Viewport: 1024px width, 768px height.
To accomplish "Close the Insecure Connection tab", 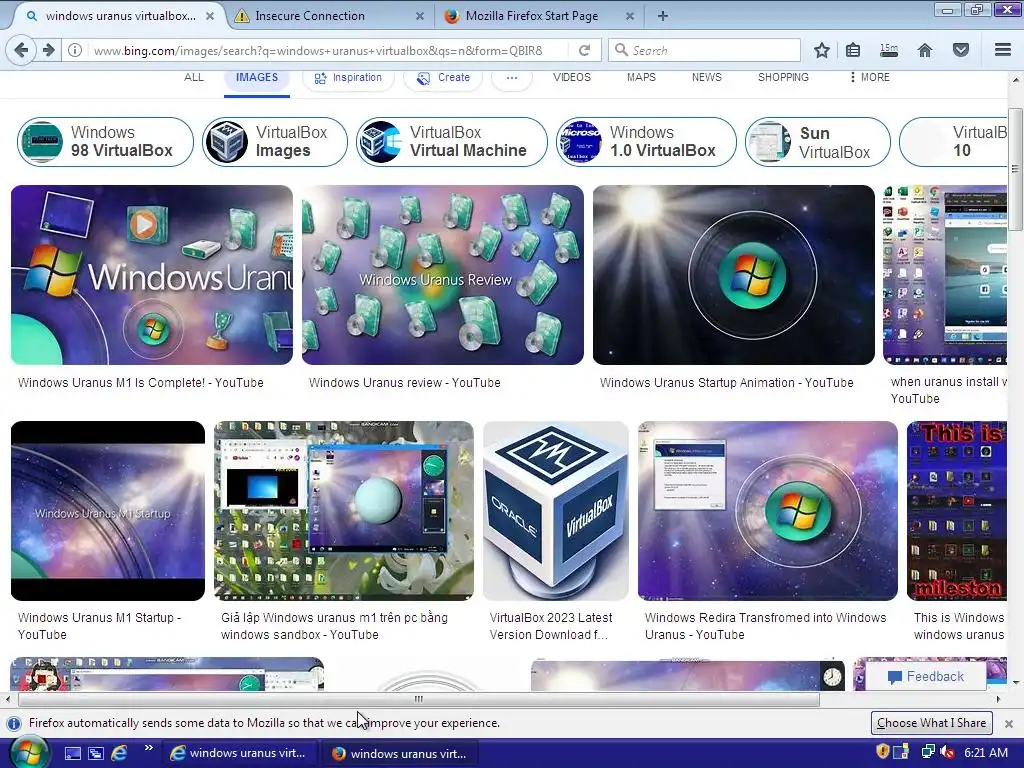I will [x=420, y=16].
